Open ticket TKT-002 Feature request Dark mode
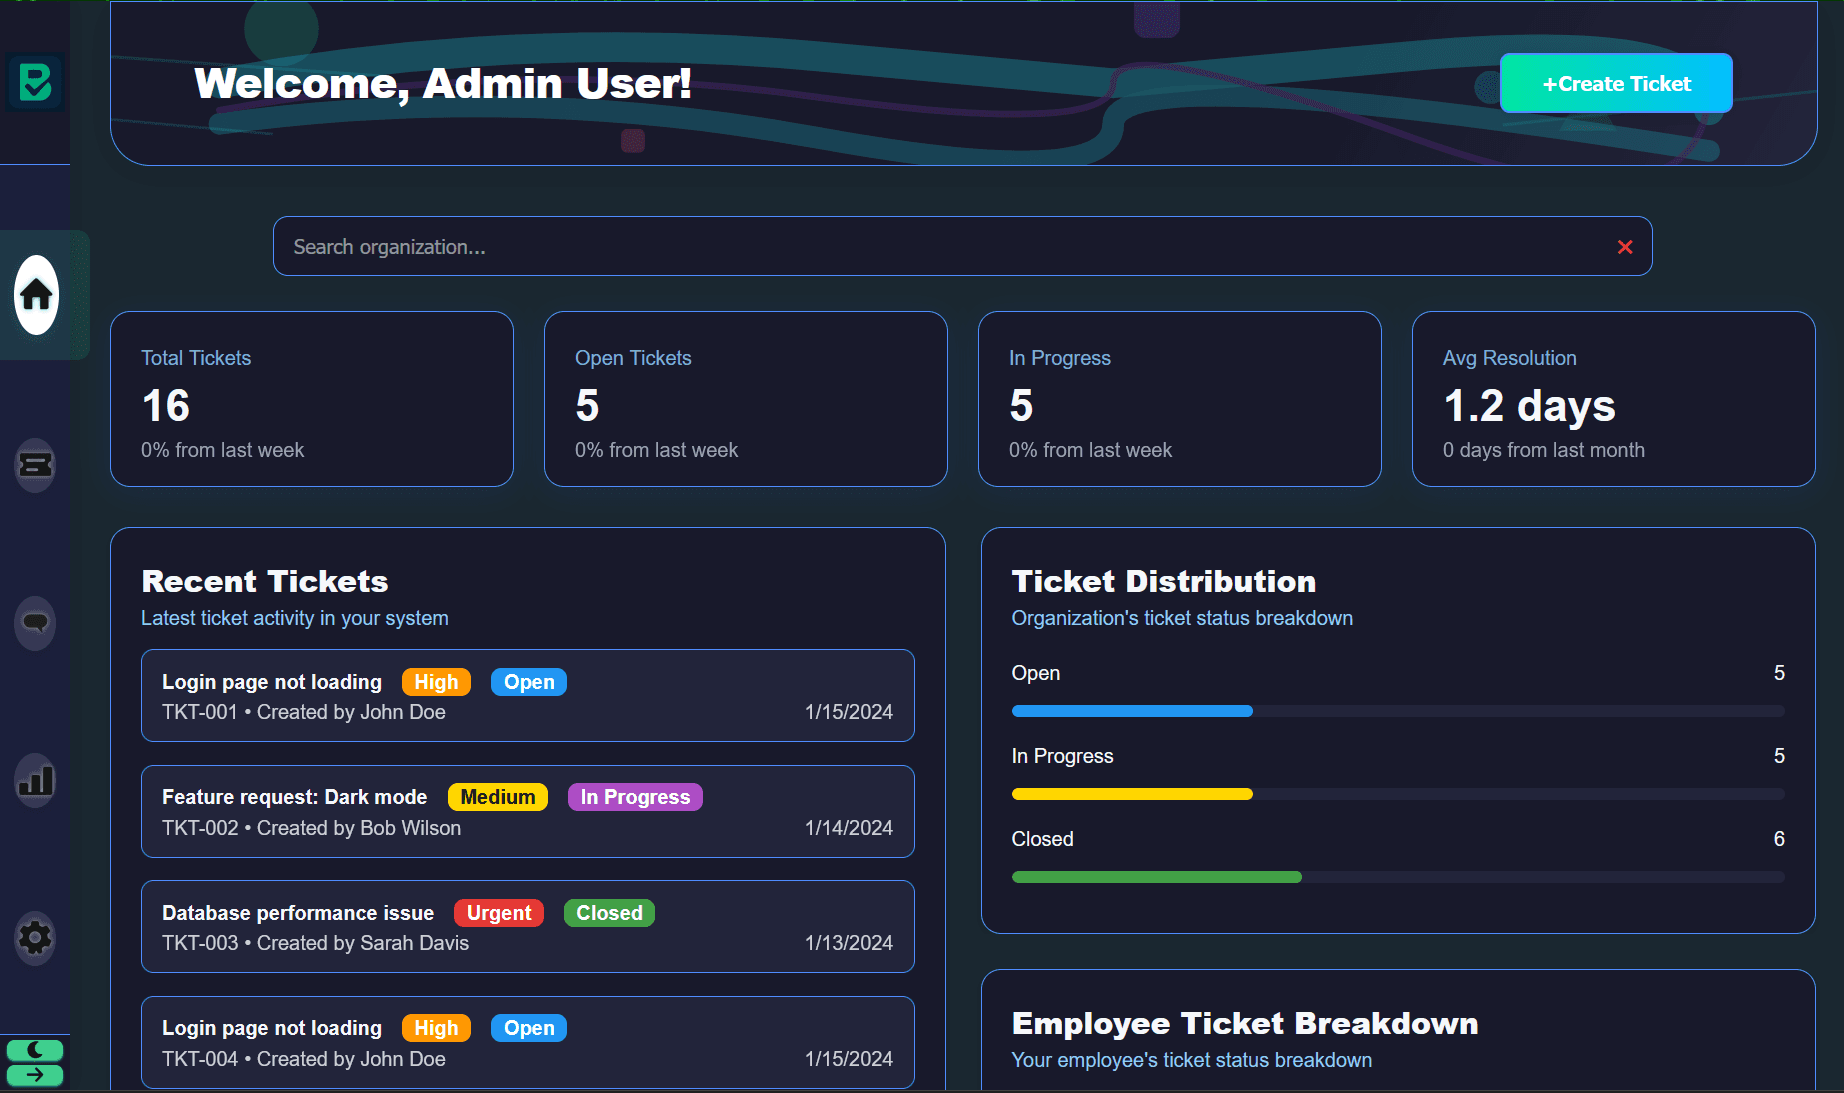Viewport: 1844px width, 1093px height. coord(528,811)
